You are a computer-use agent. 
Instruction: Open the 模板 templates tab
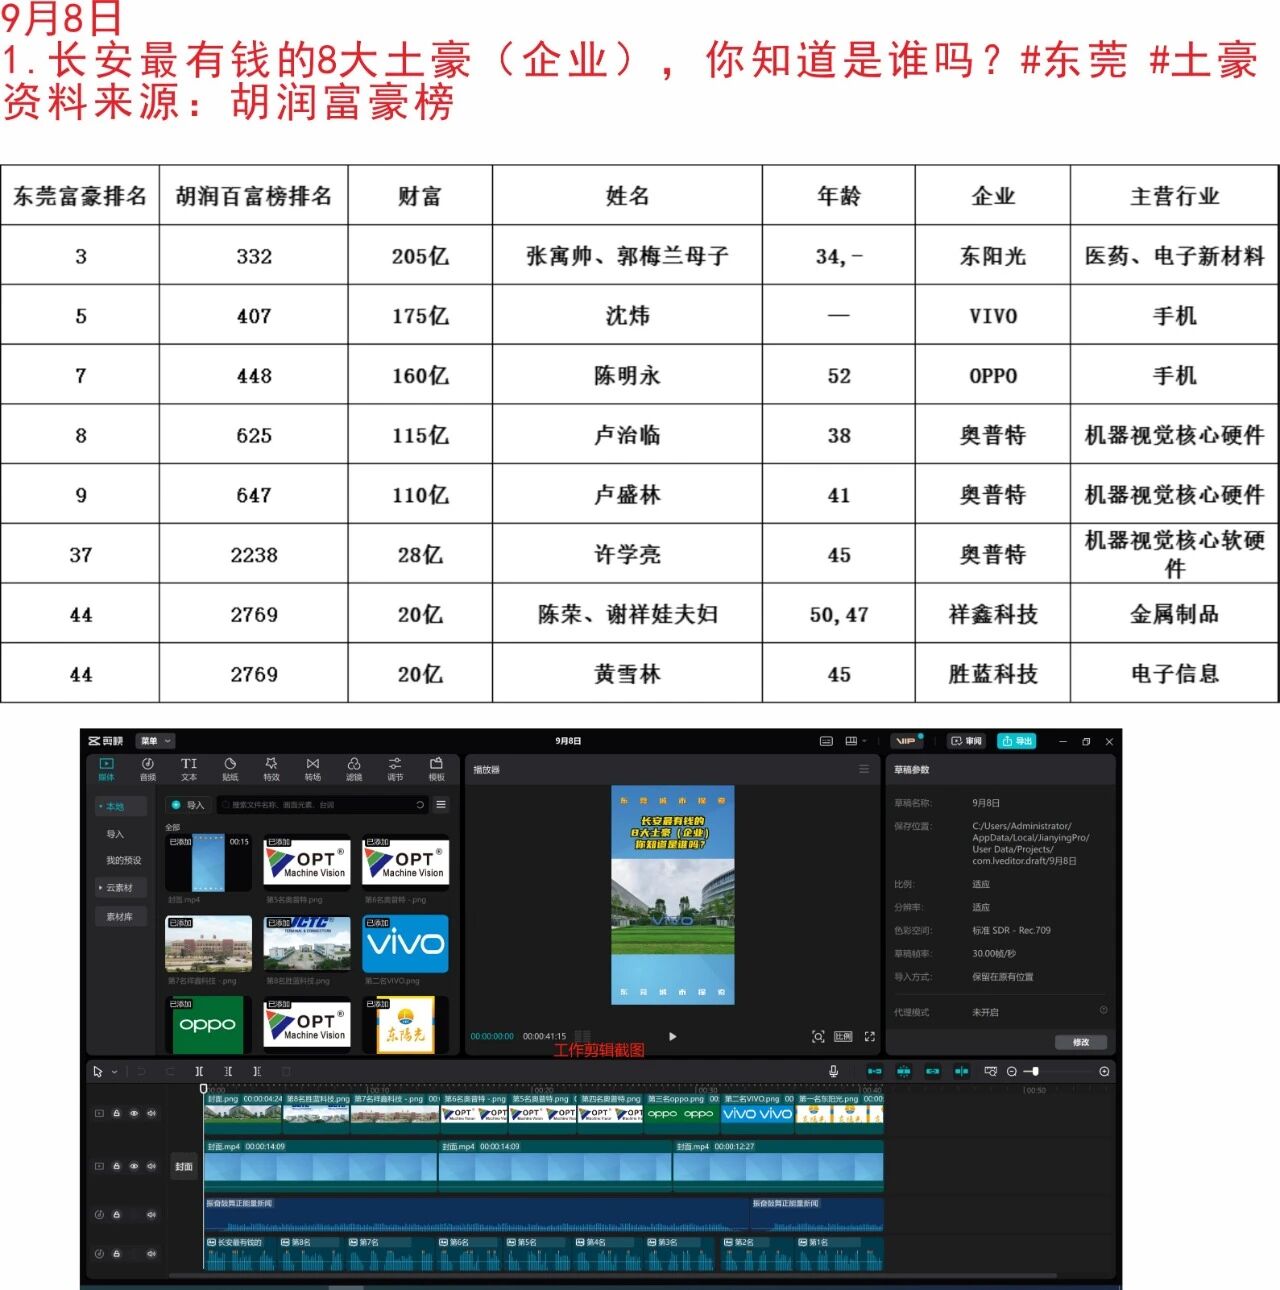(436, 768)
